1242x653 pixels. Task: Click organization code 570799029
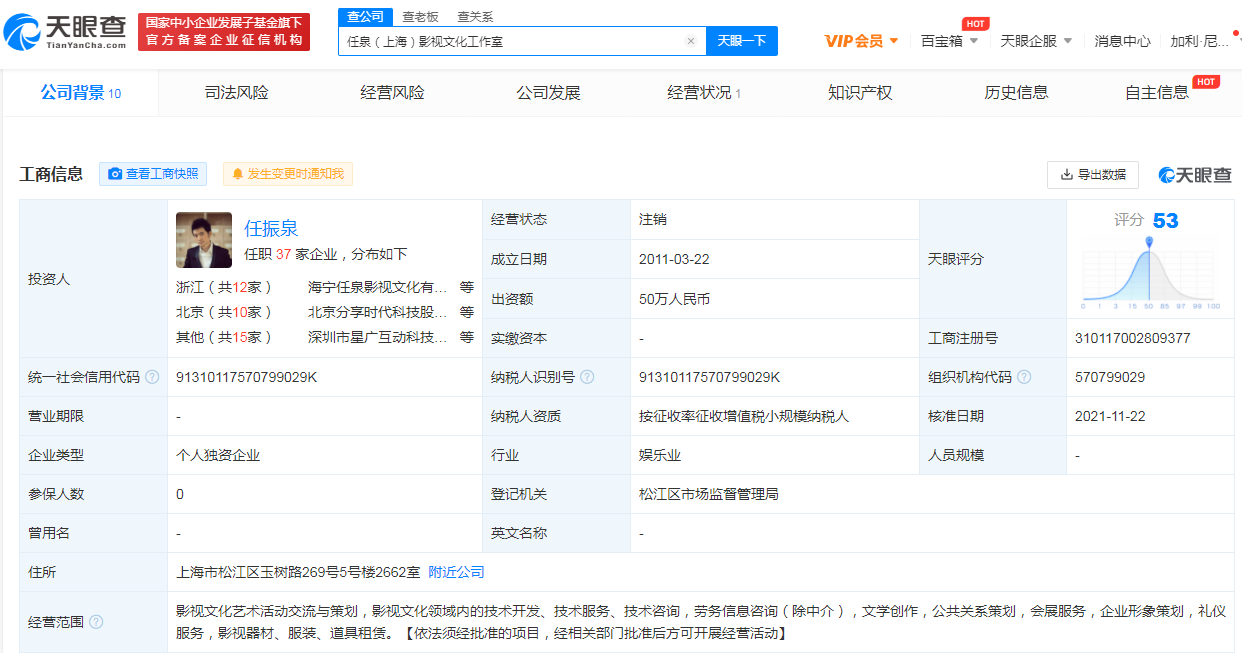[1110, 377]
